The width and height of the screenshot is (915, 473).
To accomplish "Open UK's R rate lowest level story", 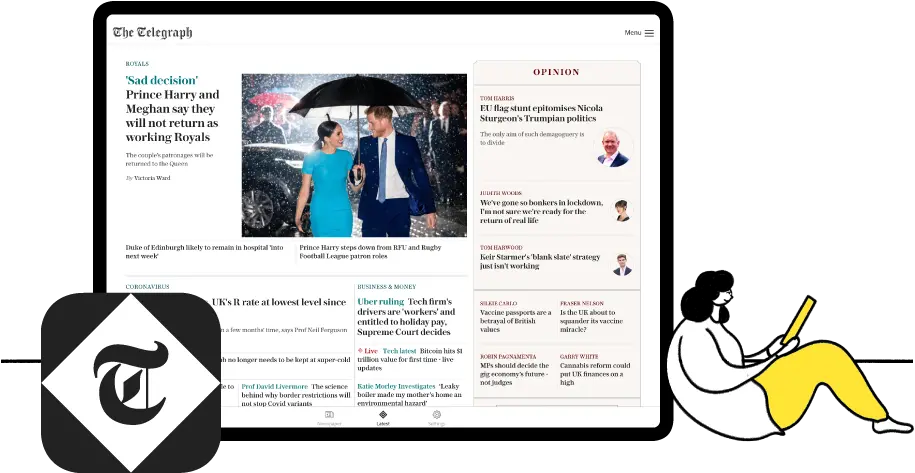I will pyautogui.click(x=279, y=302).
